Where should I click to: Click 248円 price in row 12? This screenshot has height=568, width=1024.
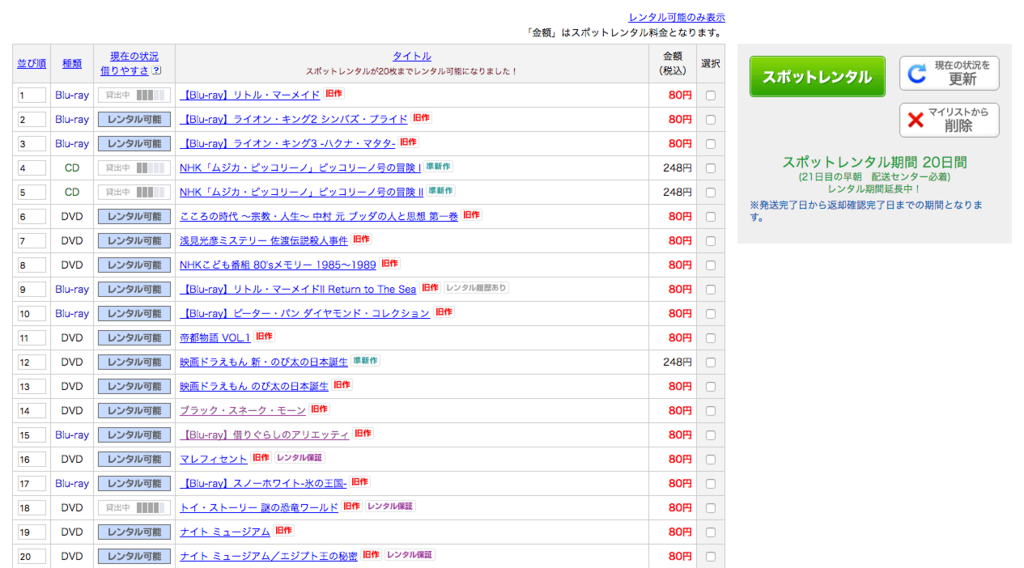click(677, 362)
